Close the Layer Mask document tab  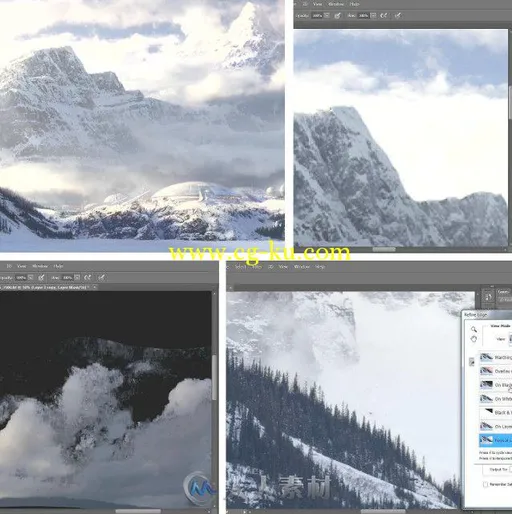pyautogui.click(x=95, y=287)
